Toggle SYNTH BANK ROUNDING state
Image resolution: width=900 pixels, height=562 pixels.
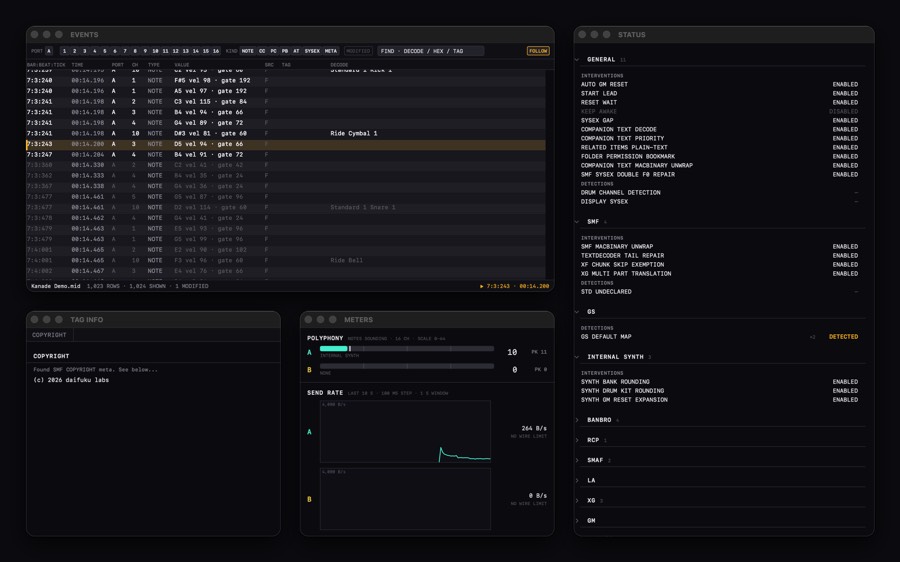[x=845, y=382]
